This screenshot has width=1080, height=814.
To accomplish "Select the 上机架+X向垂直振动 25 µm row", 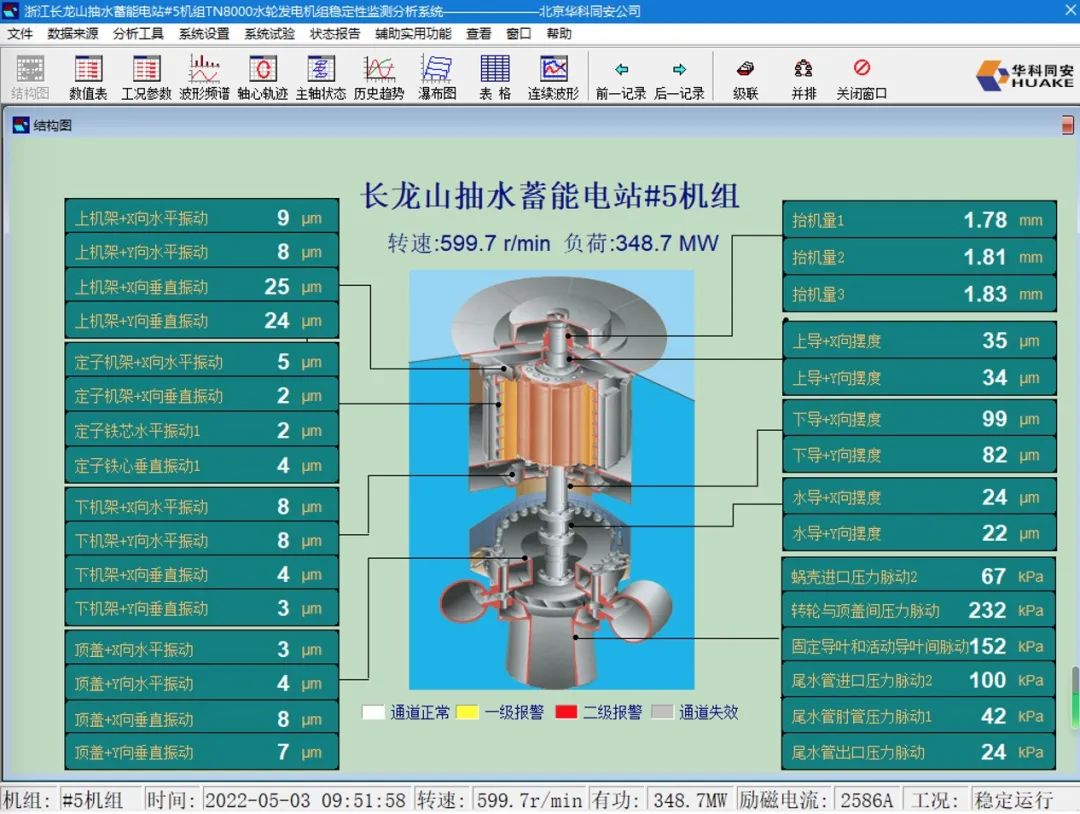I will [202, 286].
